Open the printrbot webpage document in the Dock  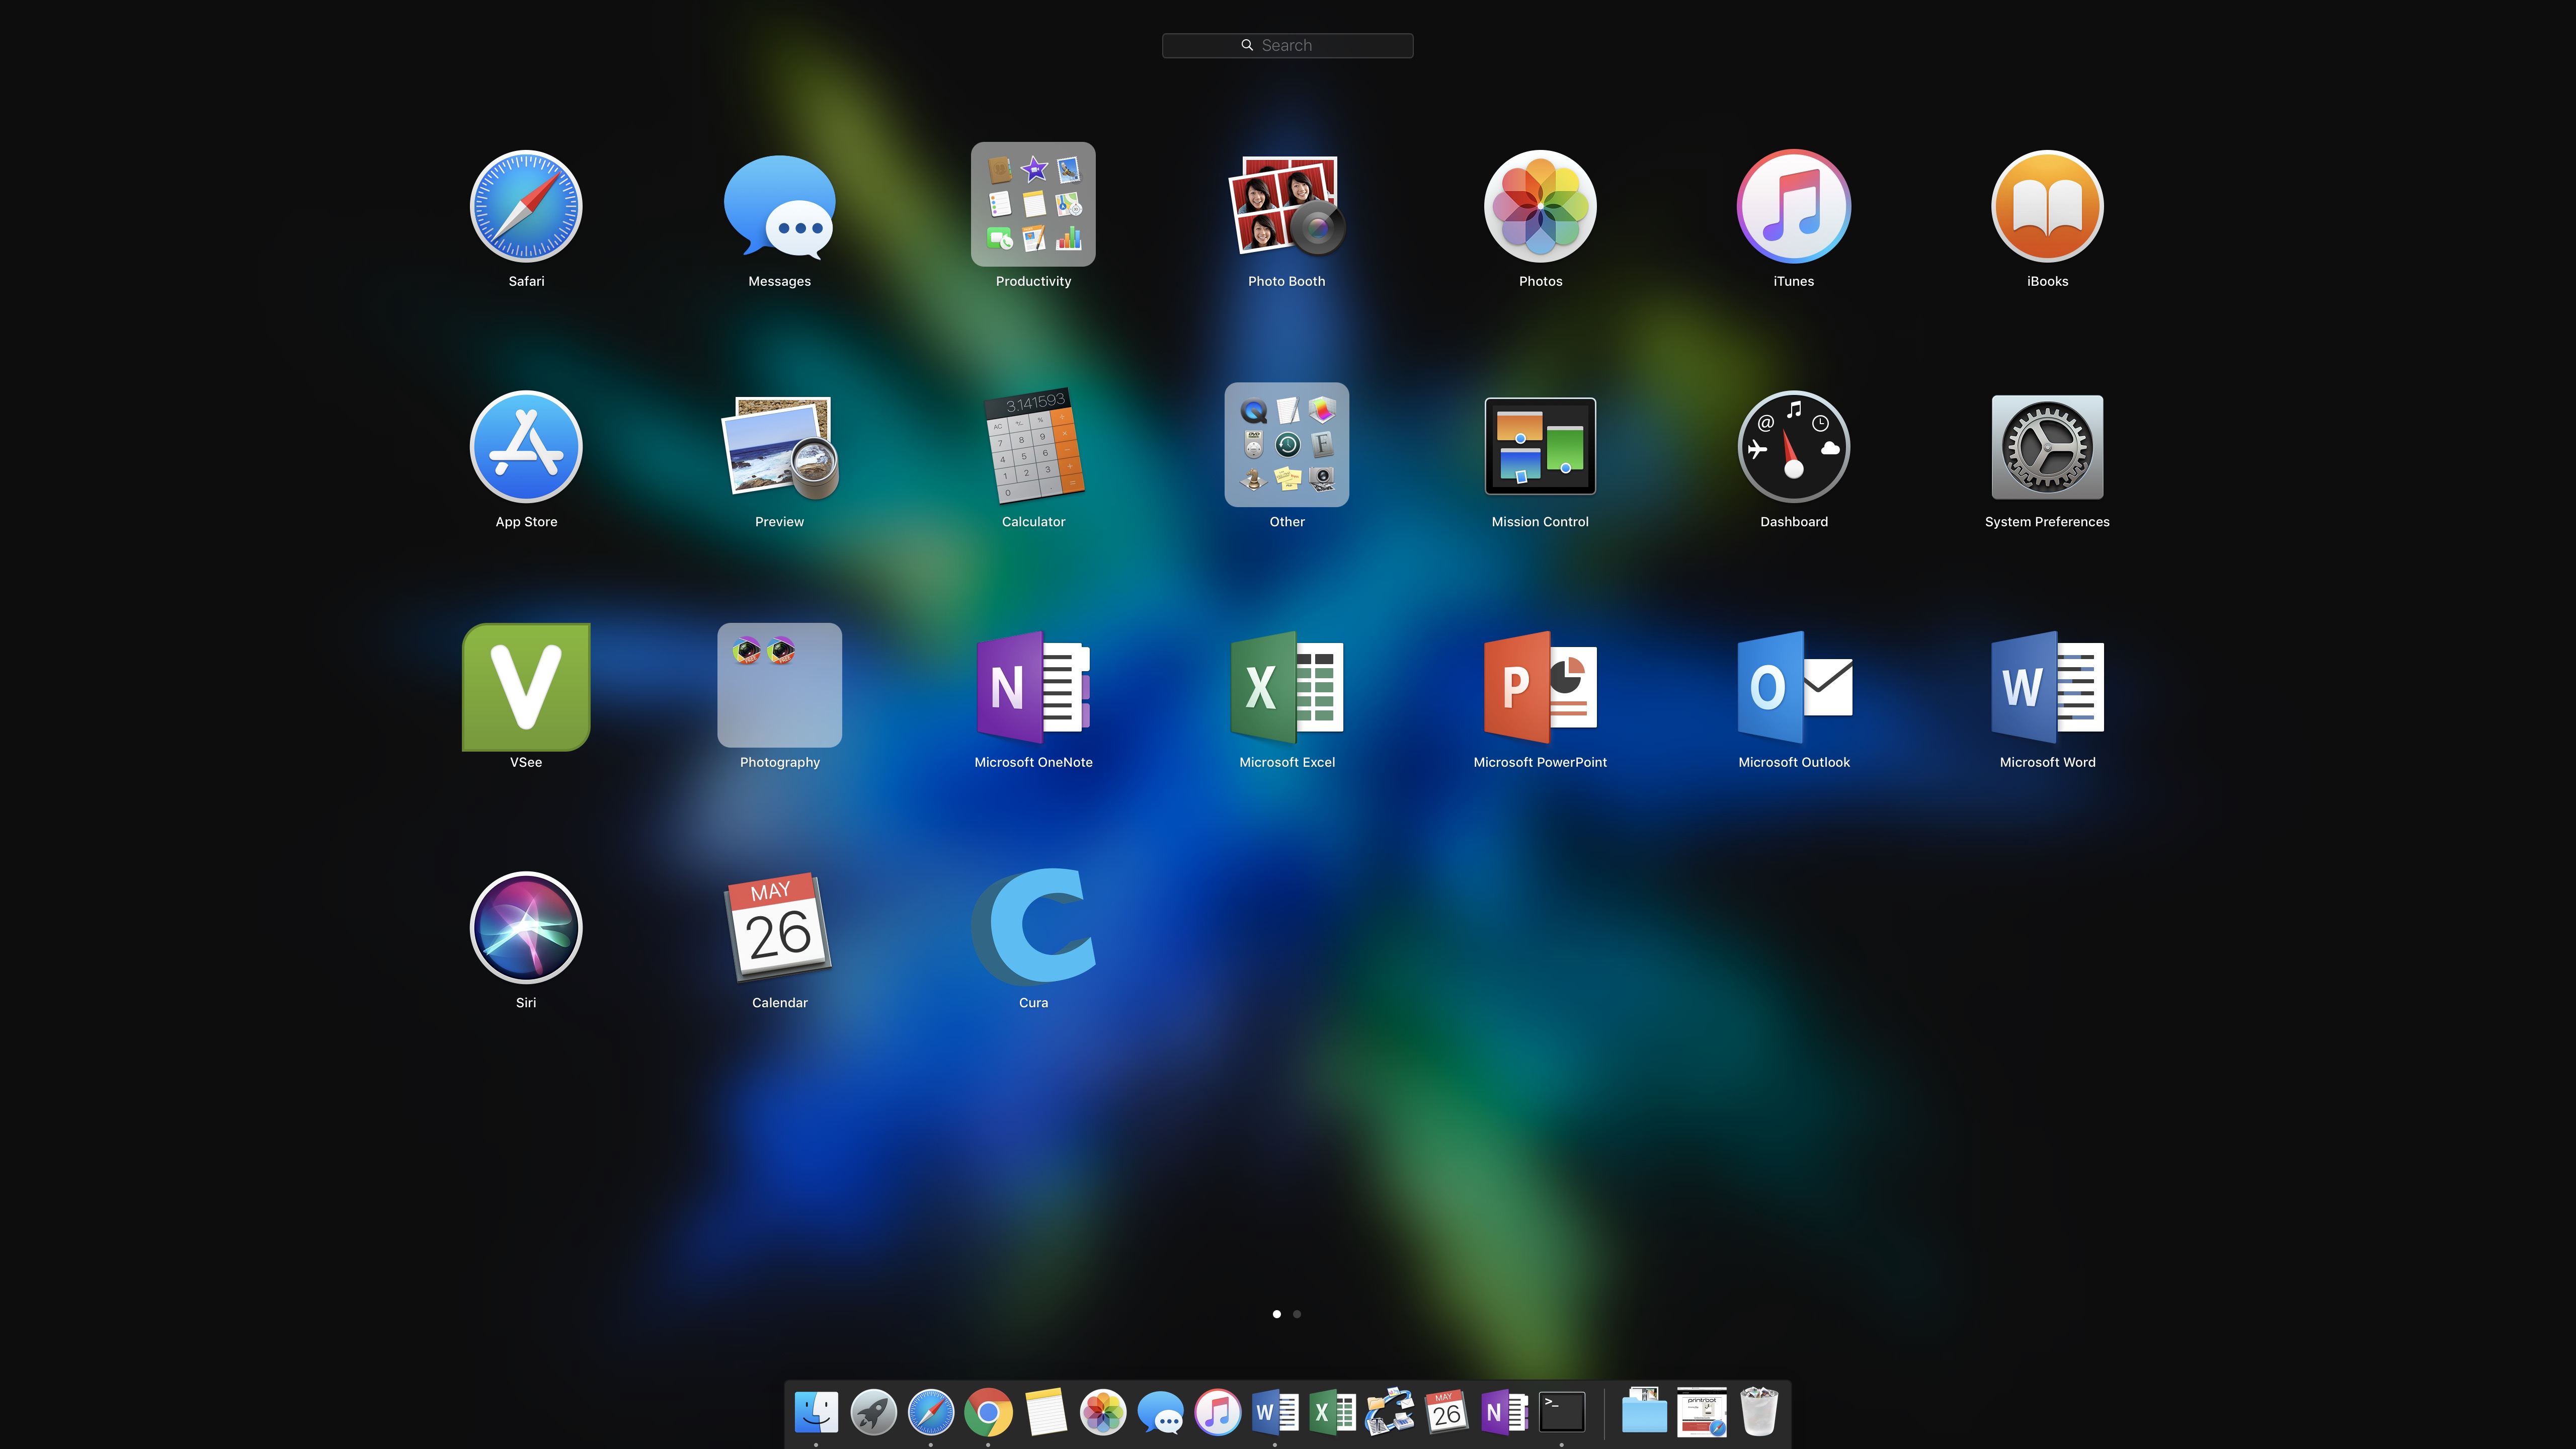tap(1701, 1413)
